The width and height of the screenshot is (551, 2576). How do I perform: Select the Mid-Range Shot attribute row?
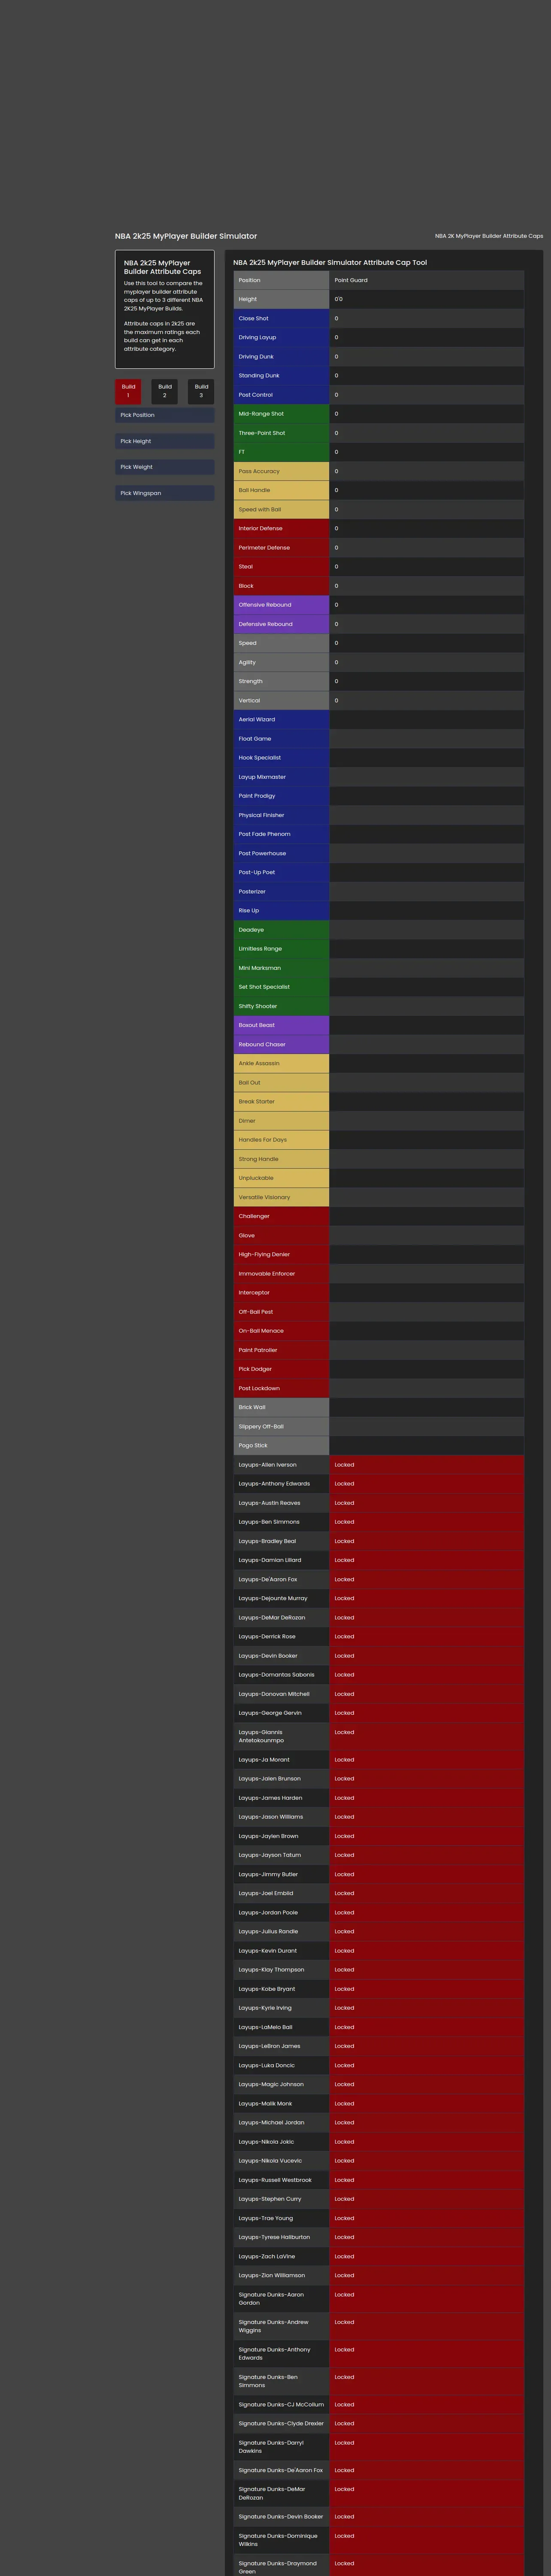[379, 414]
